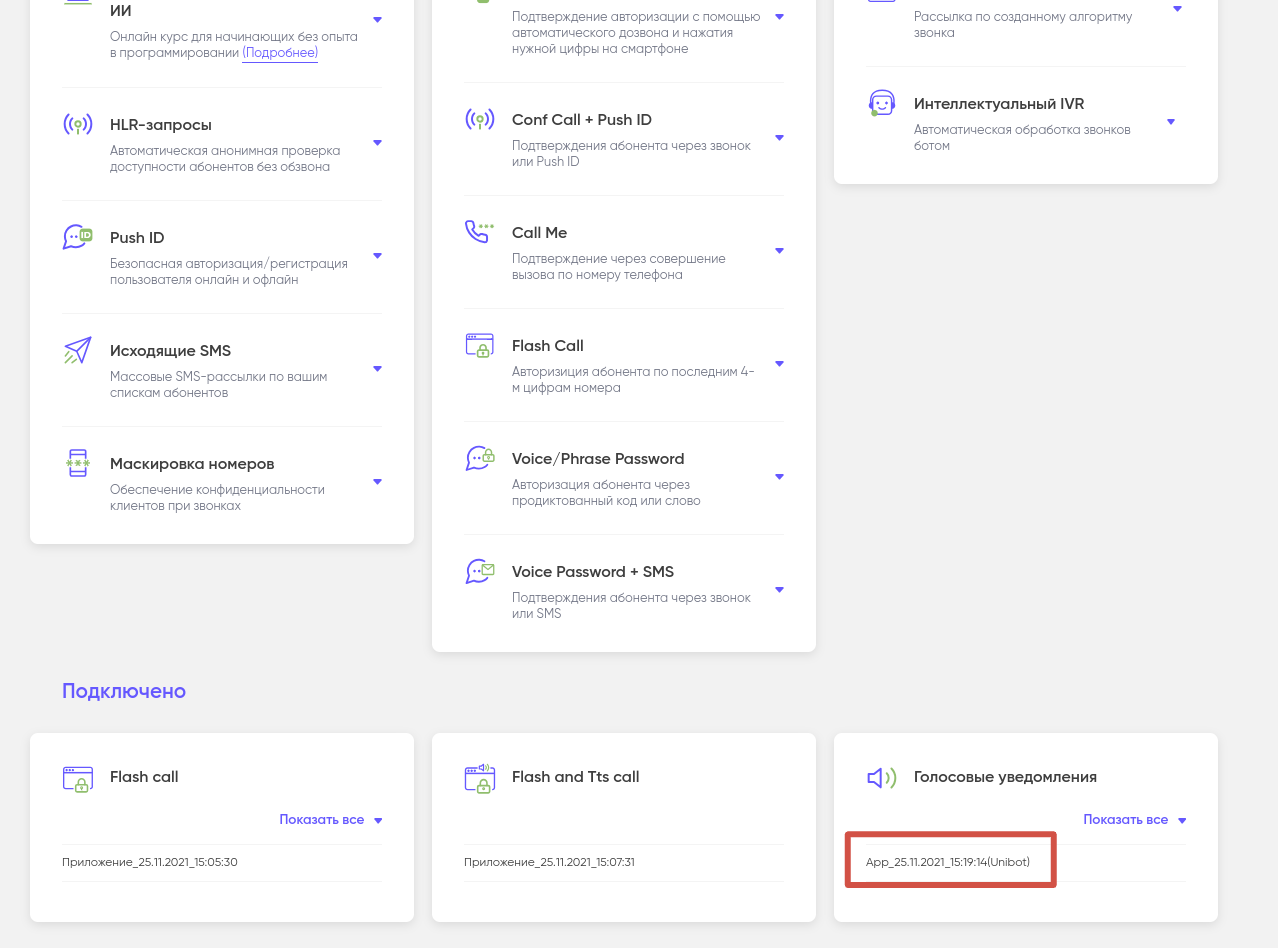
Task: Expand the Flash Call service arrow
Action: click(x=779, y=364)
